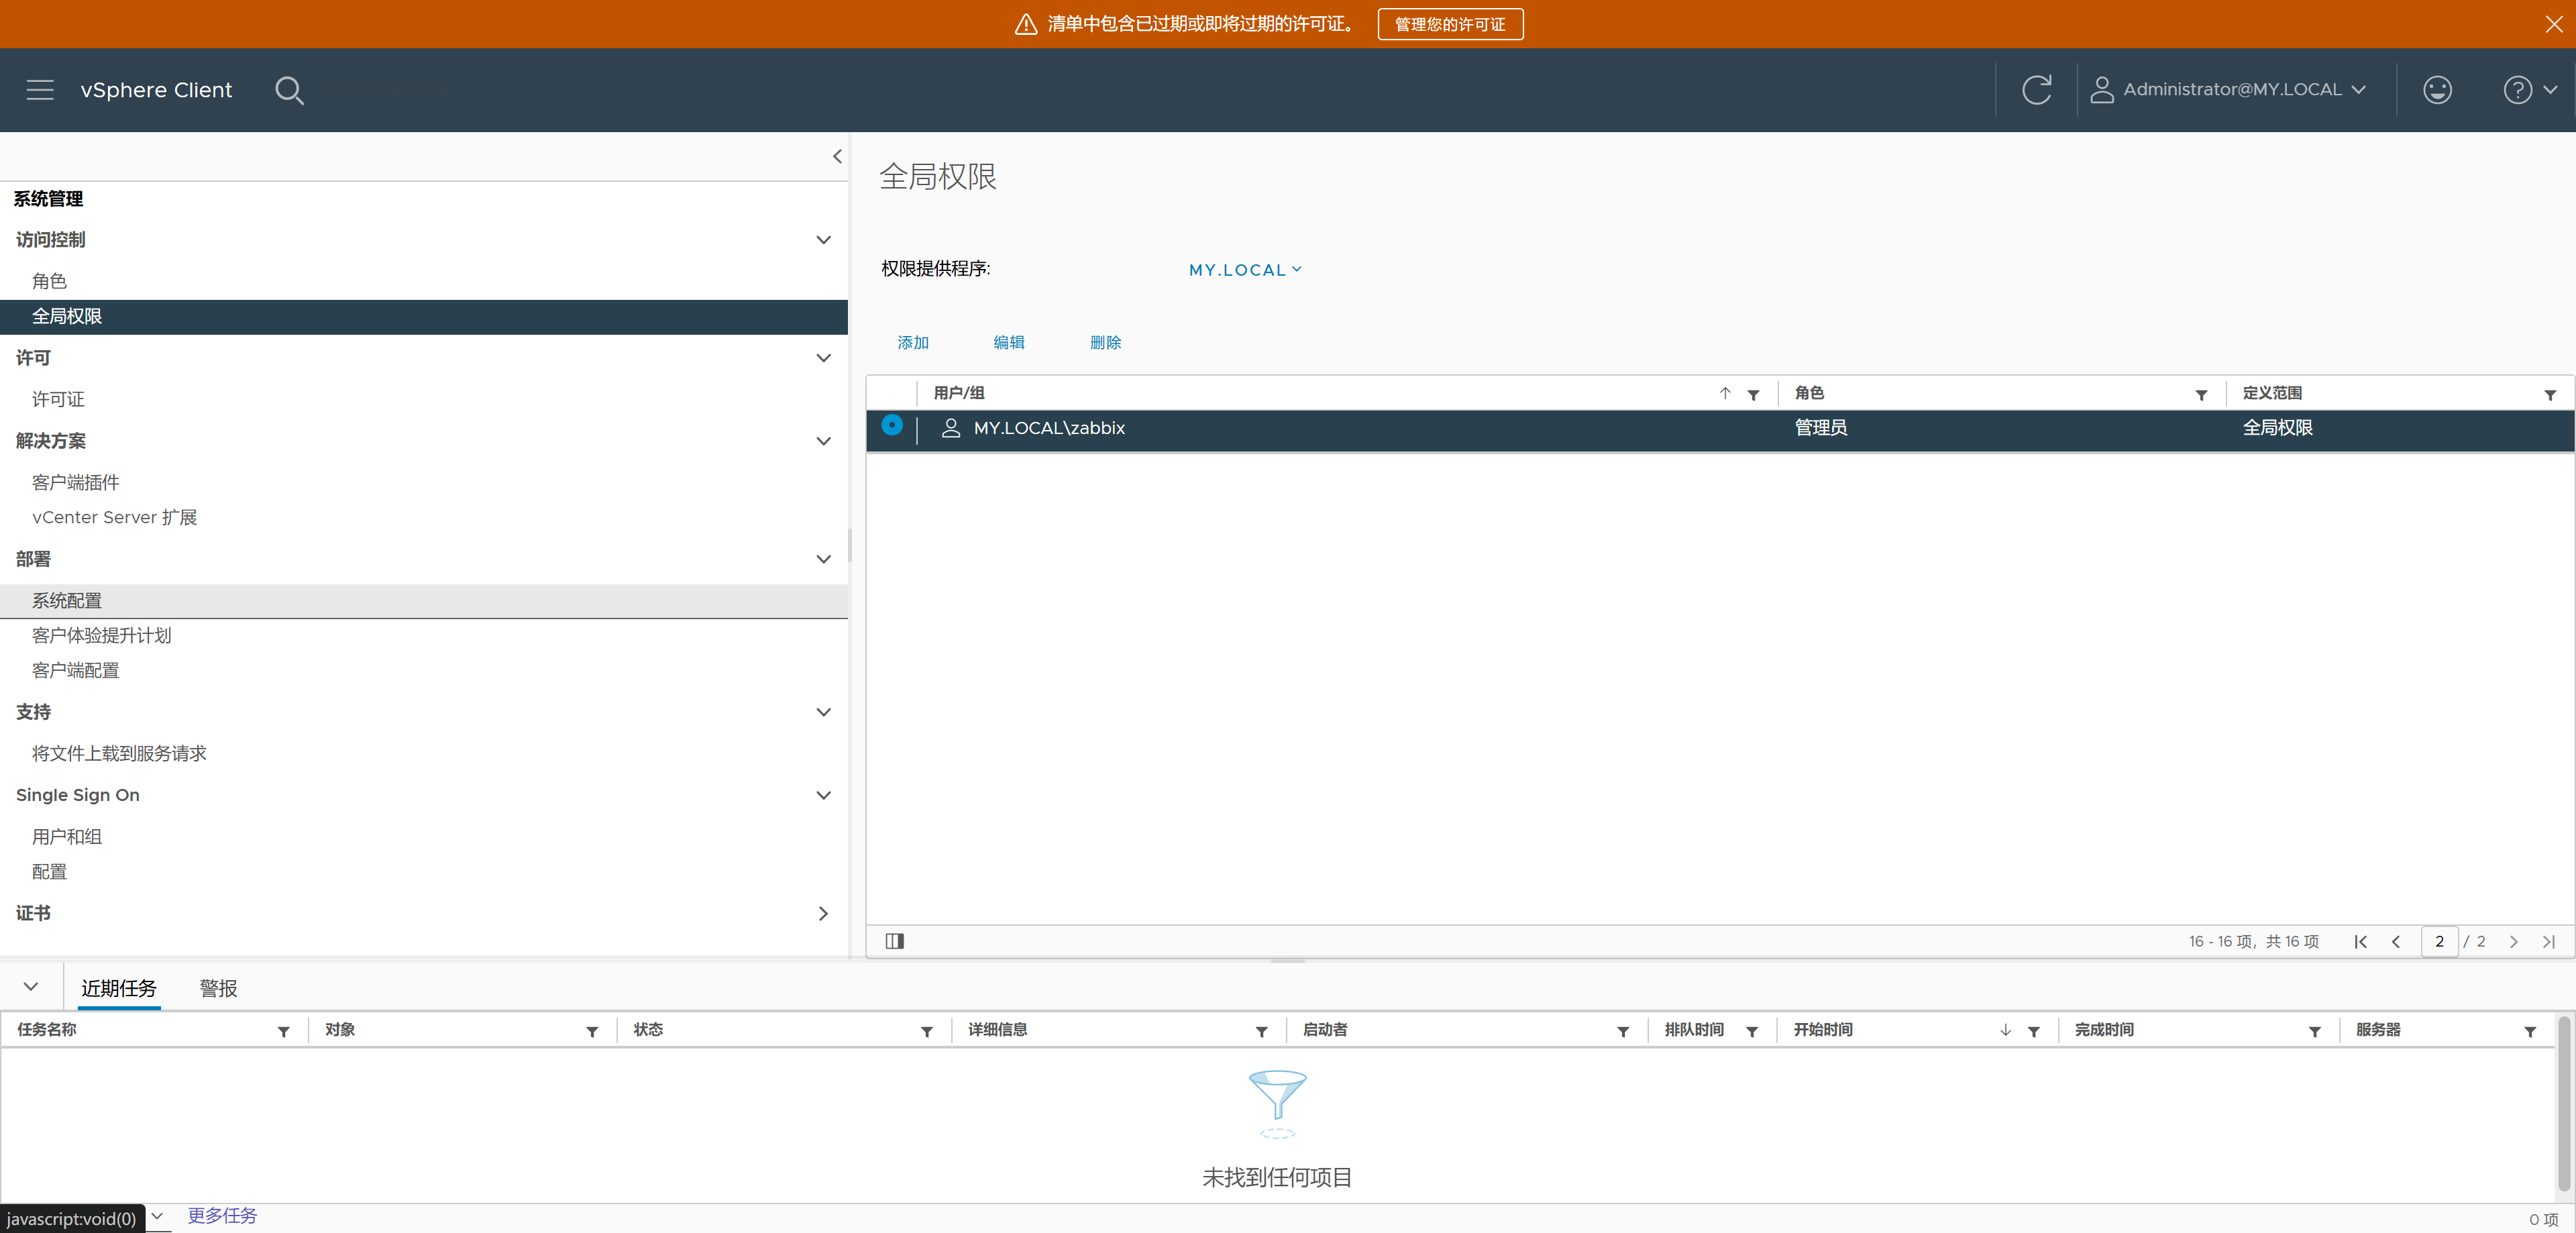
Task: Open the MY.LOCAL provider dropdown
Action: tap(1245, 270)
